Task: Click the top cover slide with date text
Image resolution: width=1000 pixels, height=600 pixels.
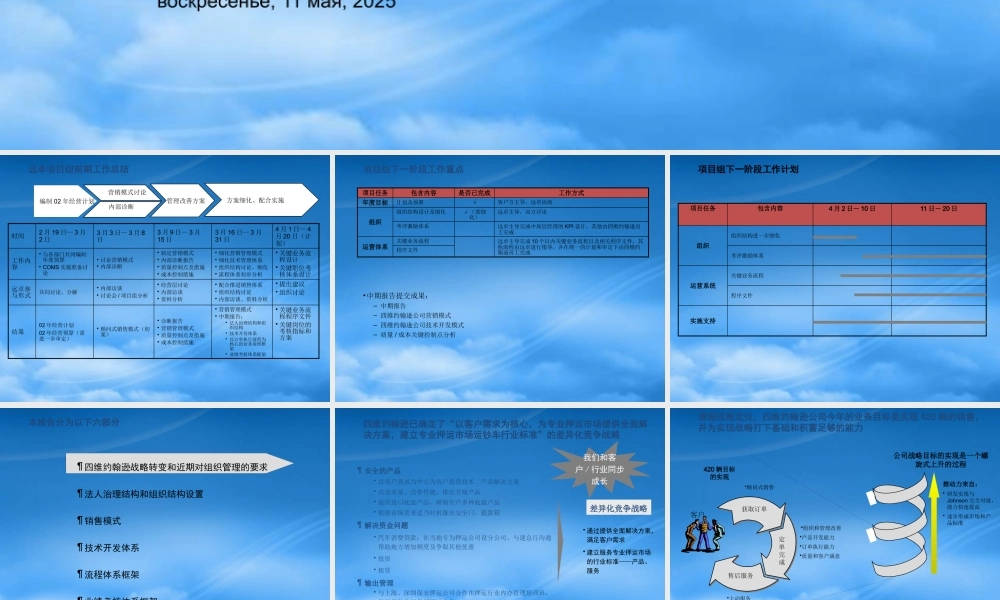Action: [x=500, y=75]
